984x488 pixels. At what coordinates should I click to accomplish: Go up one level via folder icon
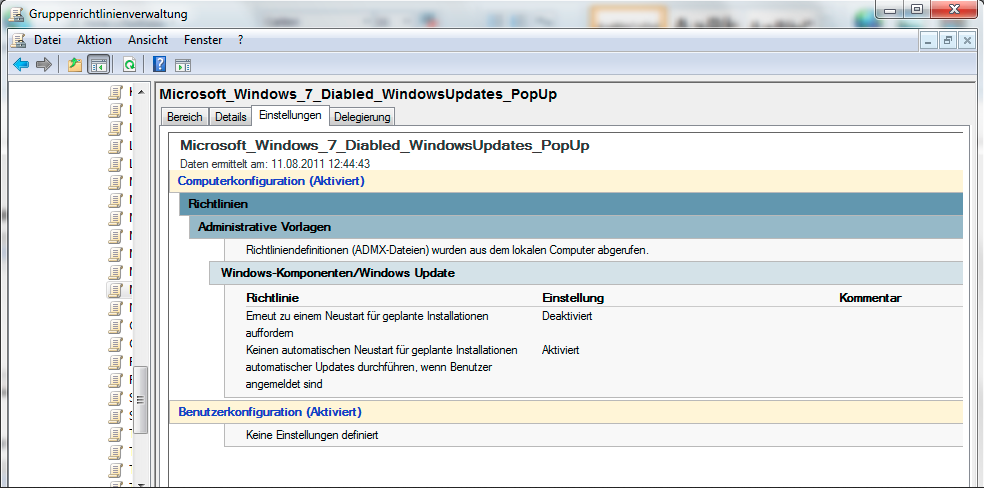(x=75, y=64)
